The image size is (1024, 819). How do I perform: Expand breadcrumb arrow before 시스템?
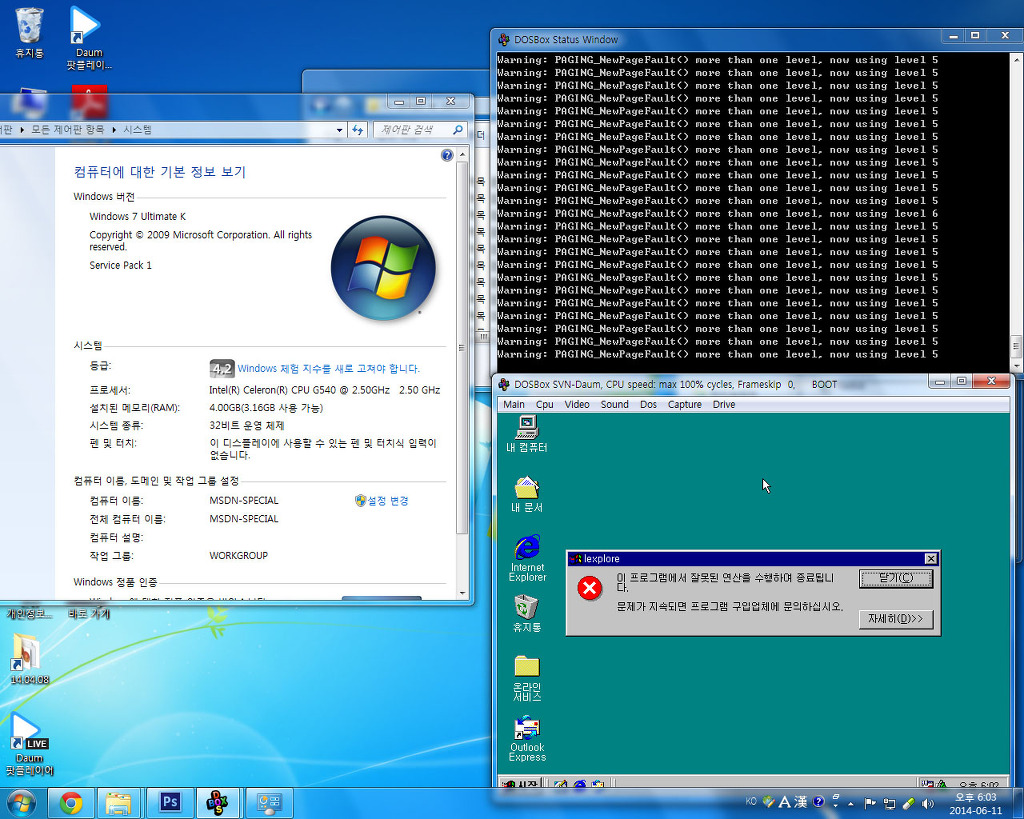click(114, 130)
